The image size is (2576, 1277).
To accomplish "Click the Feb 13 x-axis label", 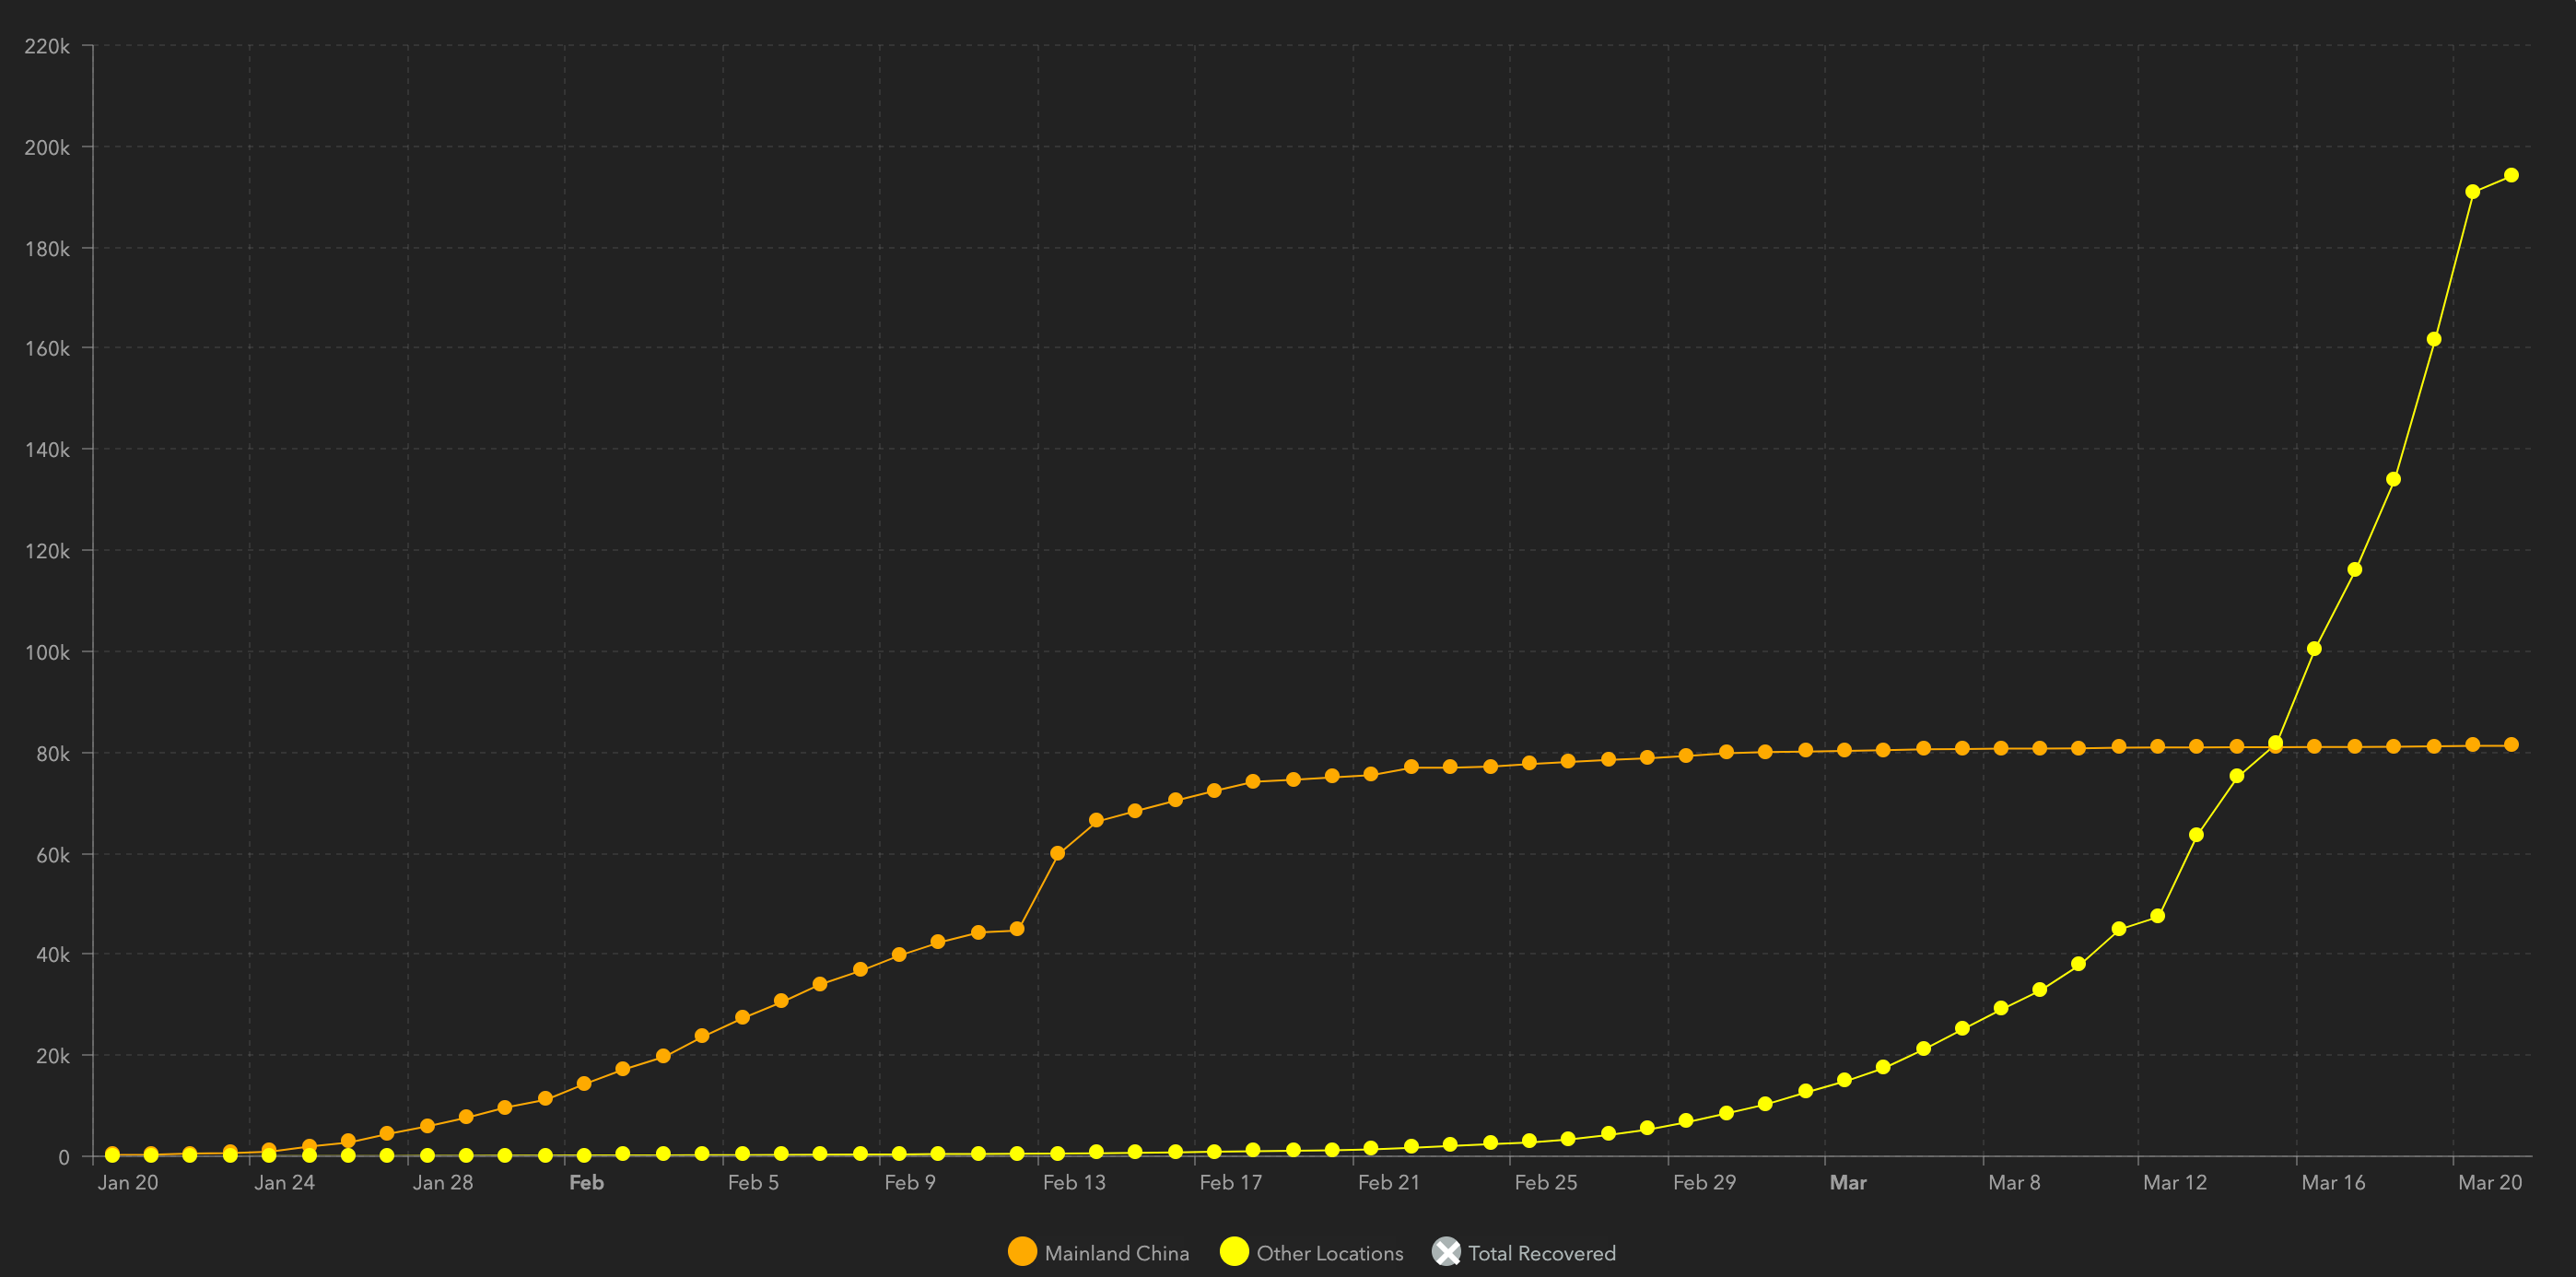I will (x=1074, y=1182).
